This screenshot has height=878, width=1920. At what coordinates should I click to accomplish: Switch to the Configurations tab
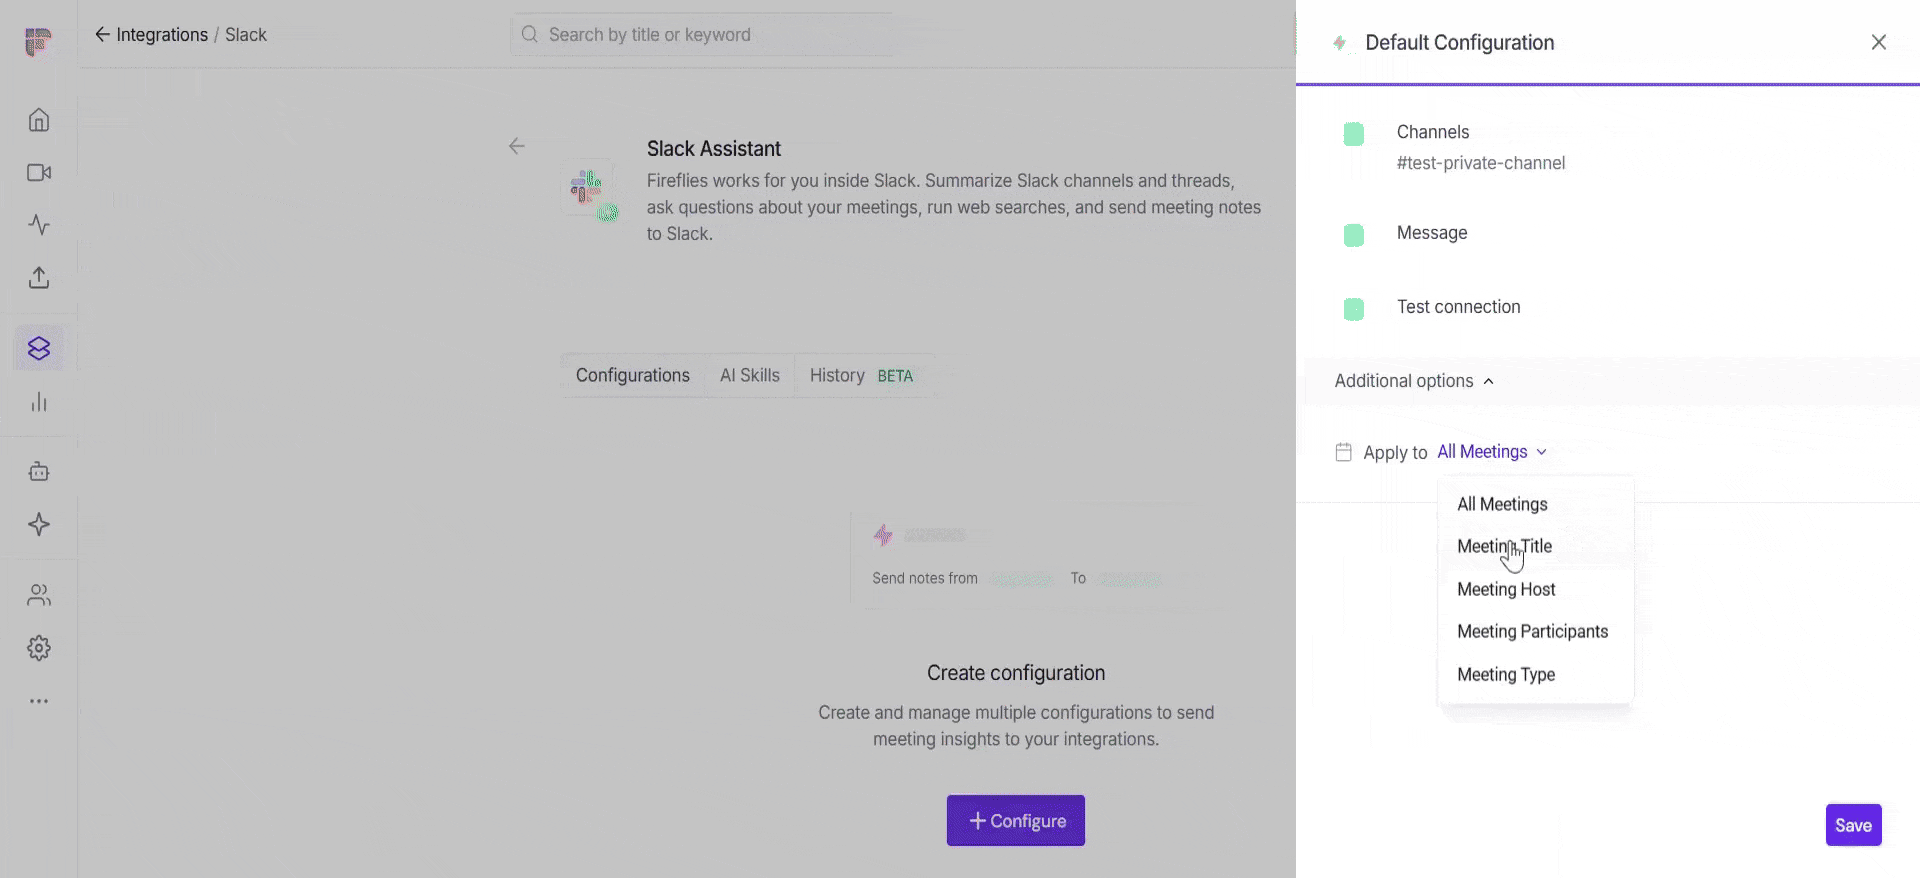(x=633, y=375)
